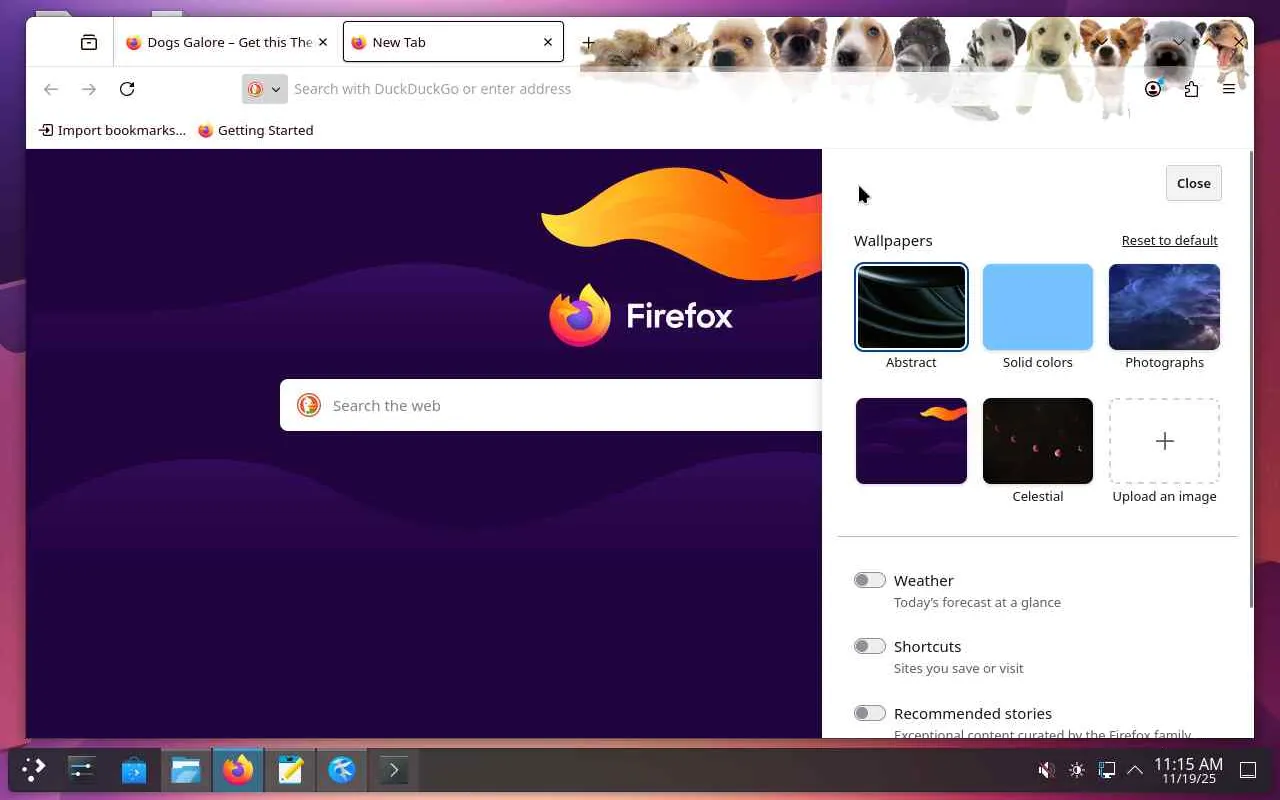Image resolution: width=1280 pixels, height=800 pixels.
Task: Enable the Weather toggle
Action: (870, 580)
